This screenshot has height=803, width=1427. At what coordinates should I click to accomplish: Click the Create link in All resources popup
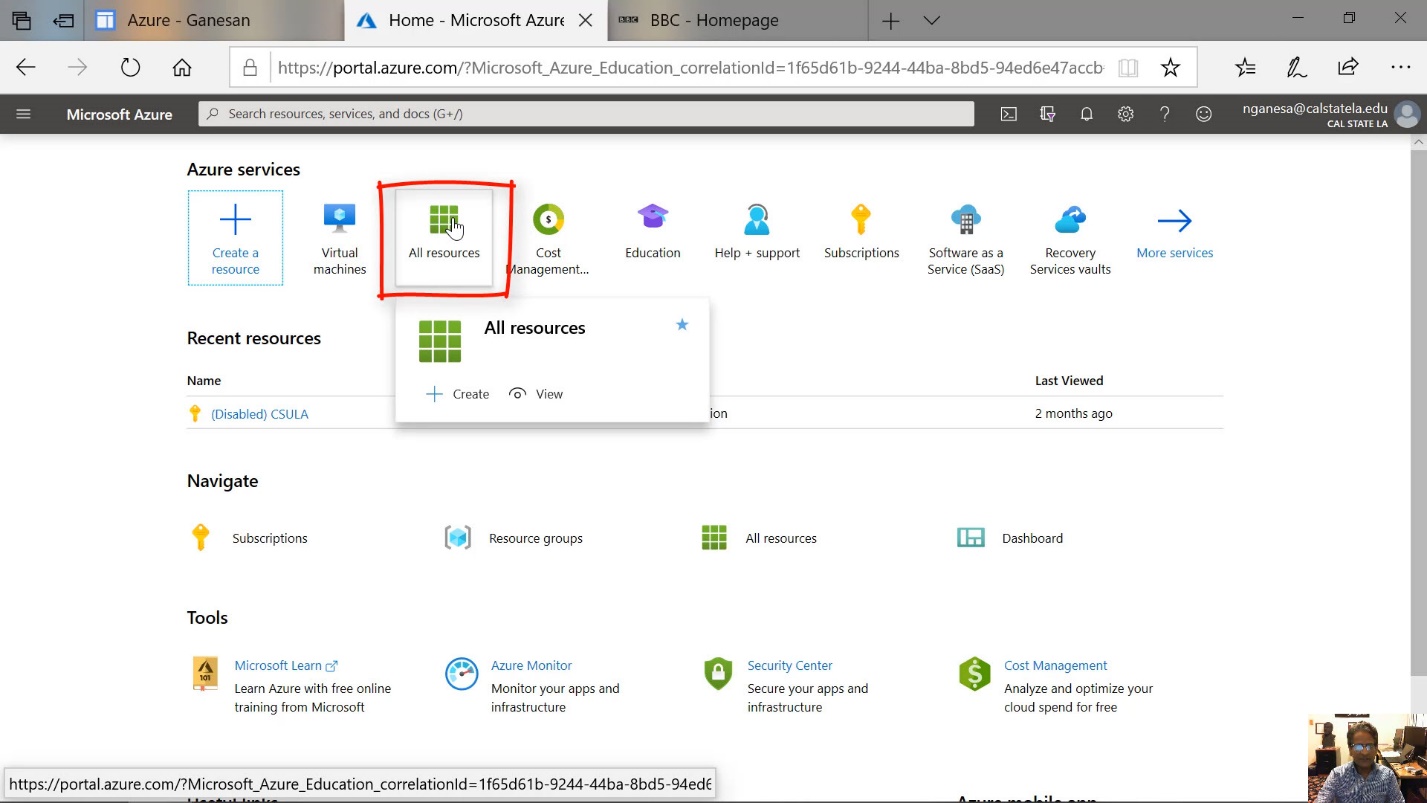[458, 394]
